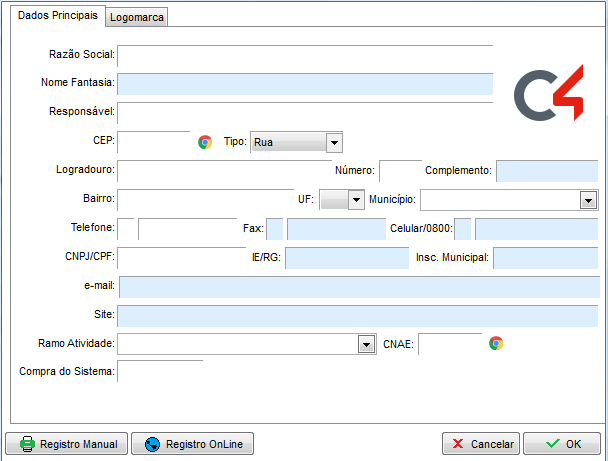
Task: Click the Chrome icon beside CEP field
Action: click(205, 142)
